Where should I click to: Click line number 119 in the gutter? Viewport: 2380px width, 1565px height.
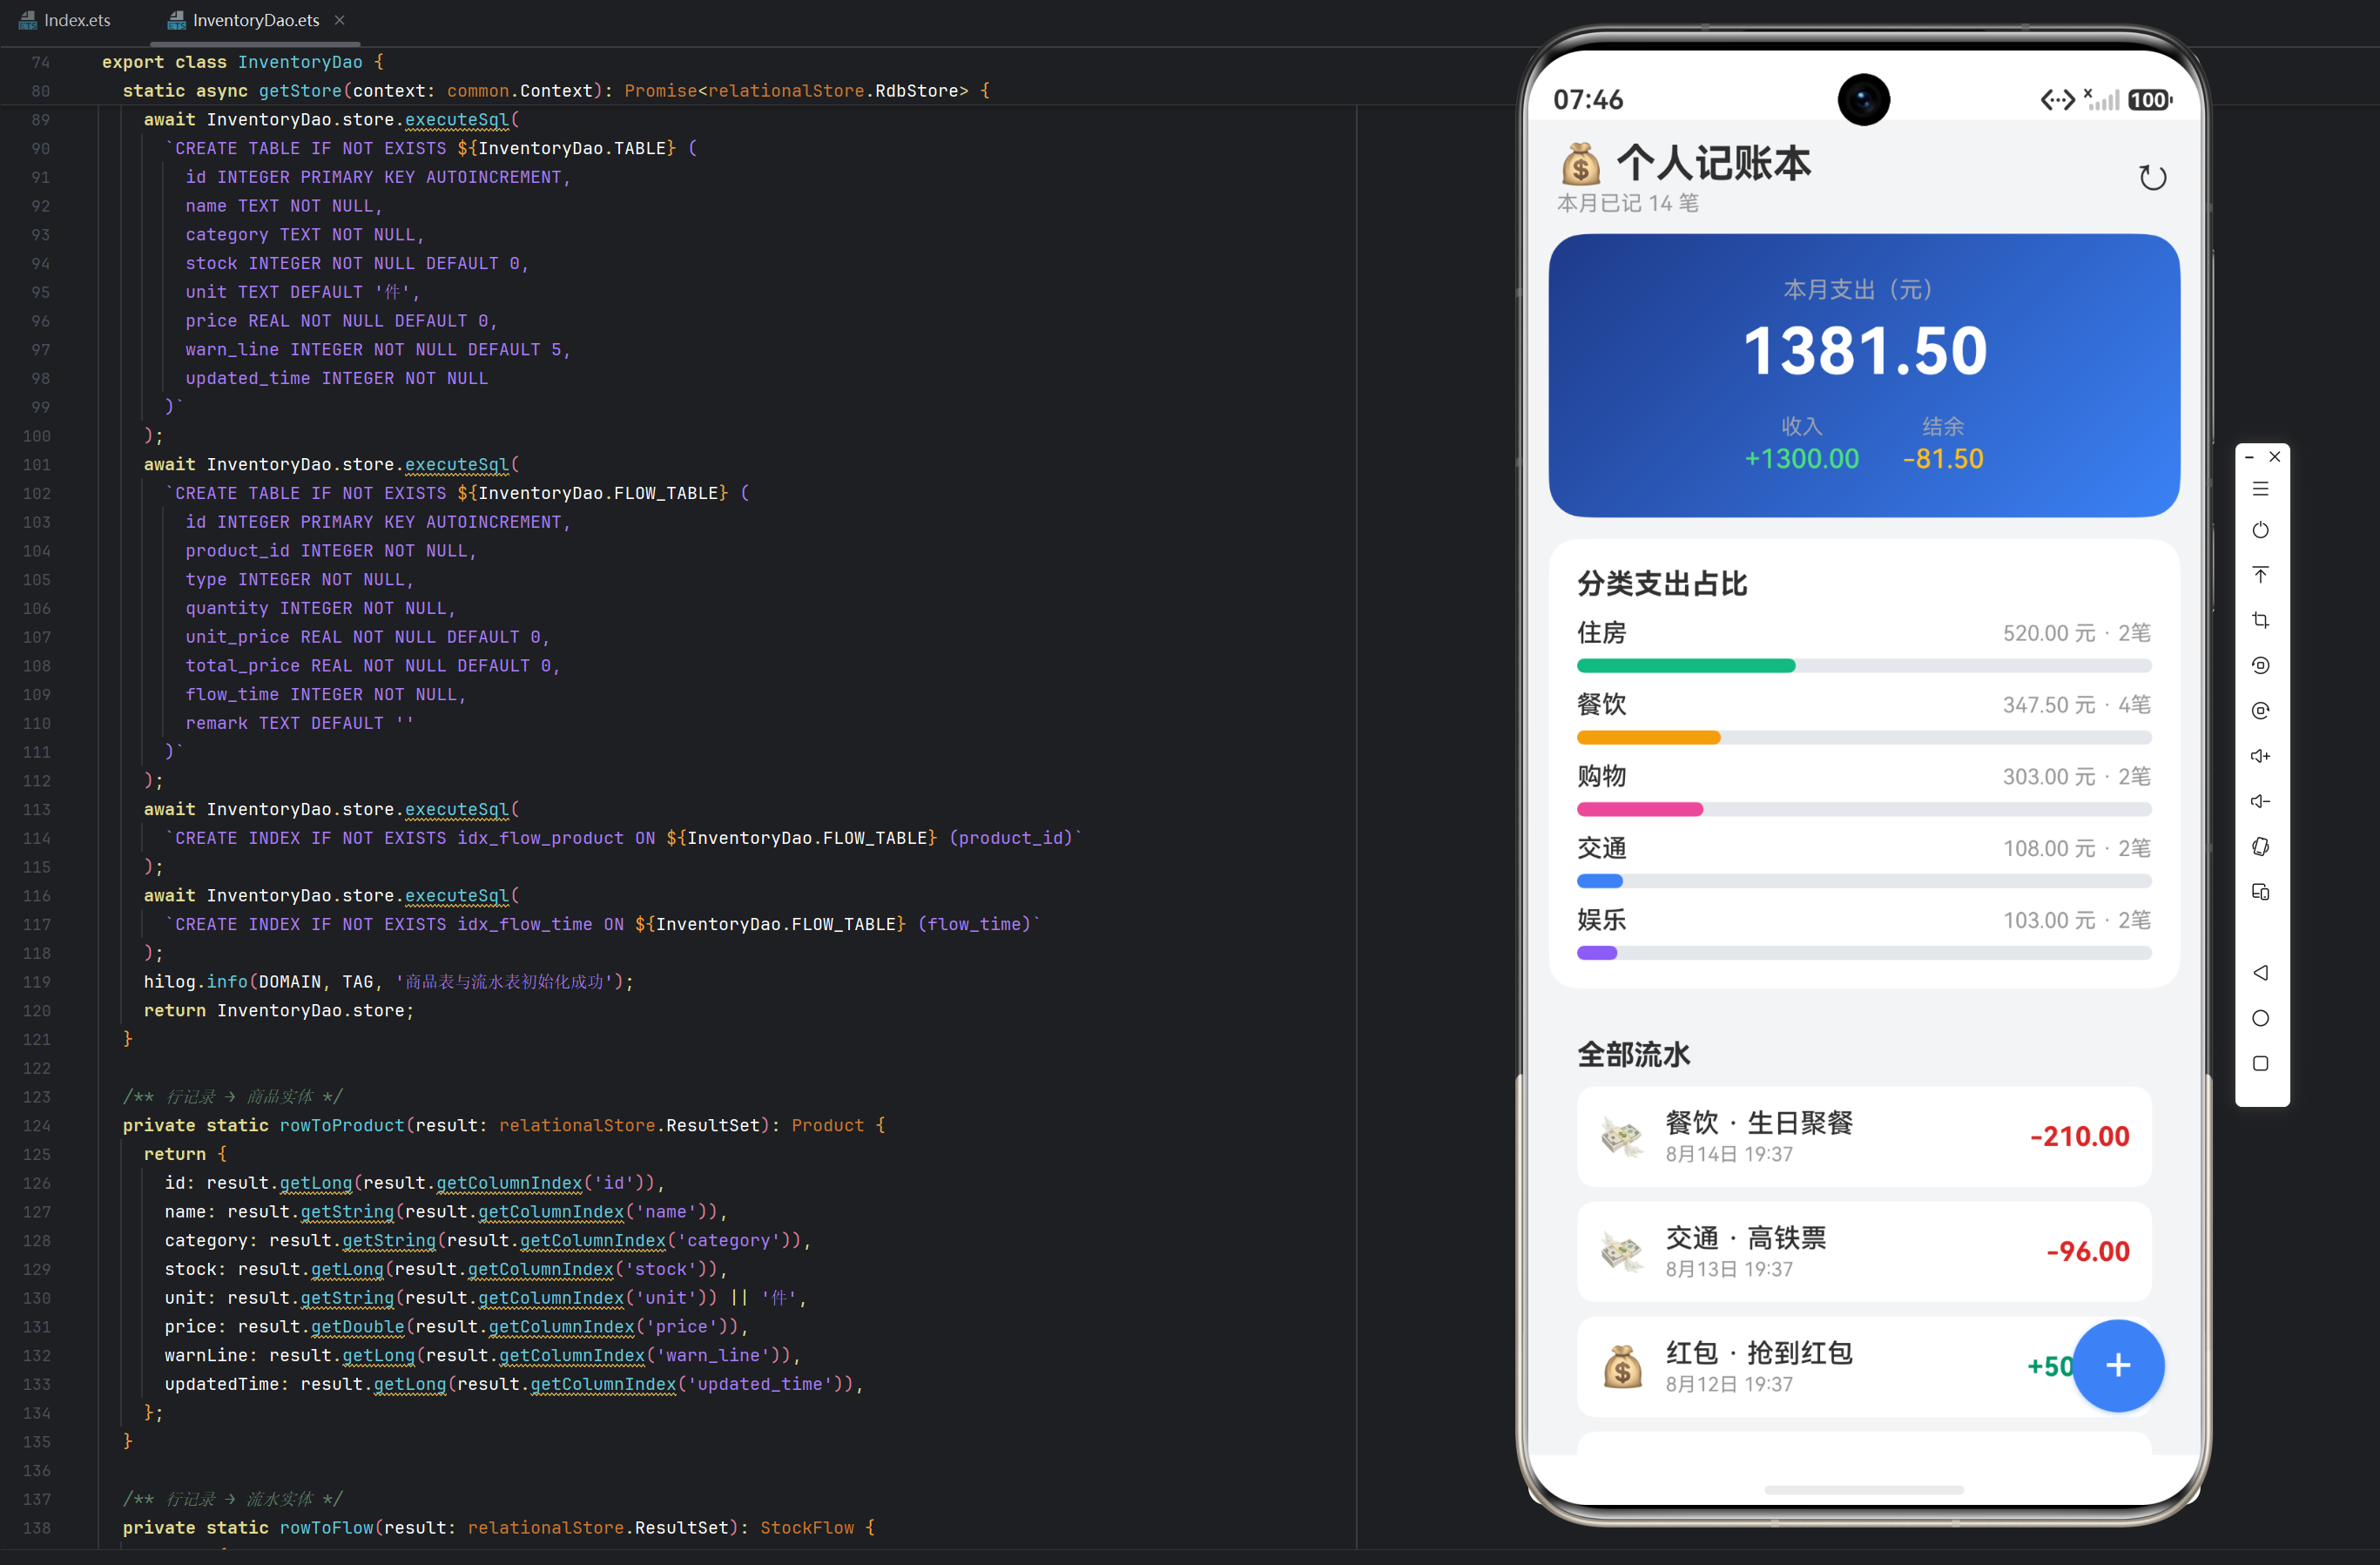(37, 982)
